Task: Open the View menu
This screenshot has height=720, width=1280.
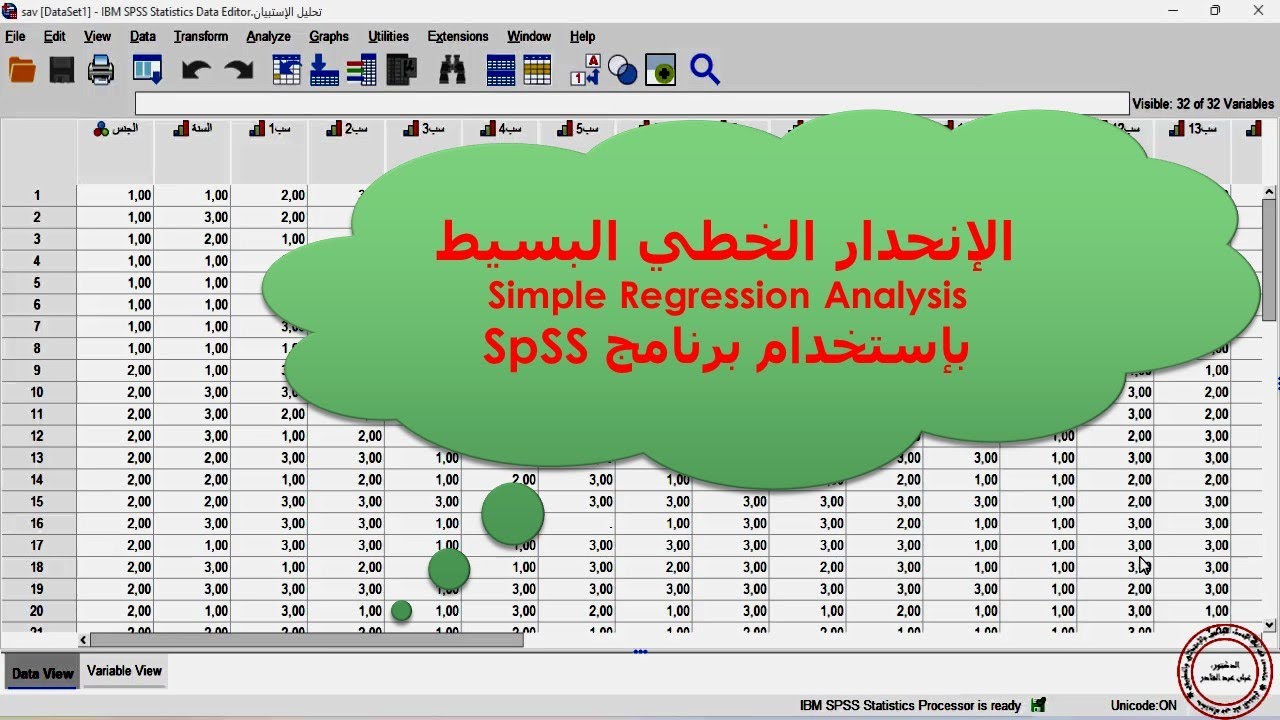Action: point(97,36)
